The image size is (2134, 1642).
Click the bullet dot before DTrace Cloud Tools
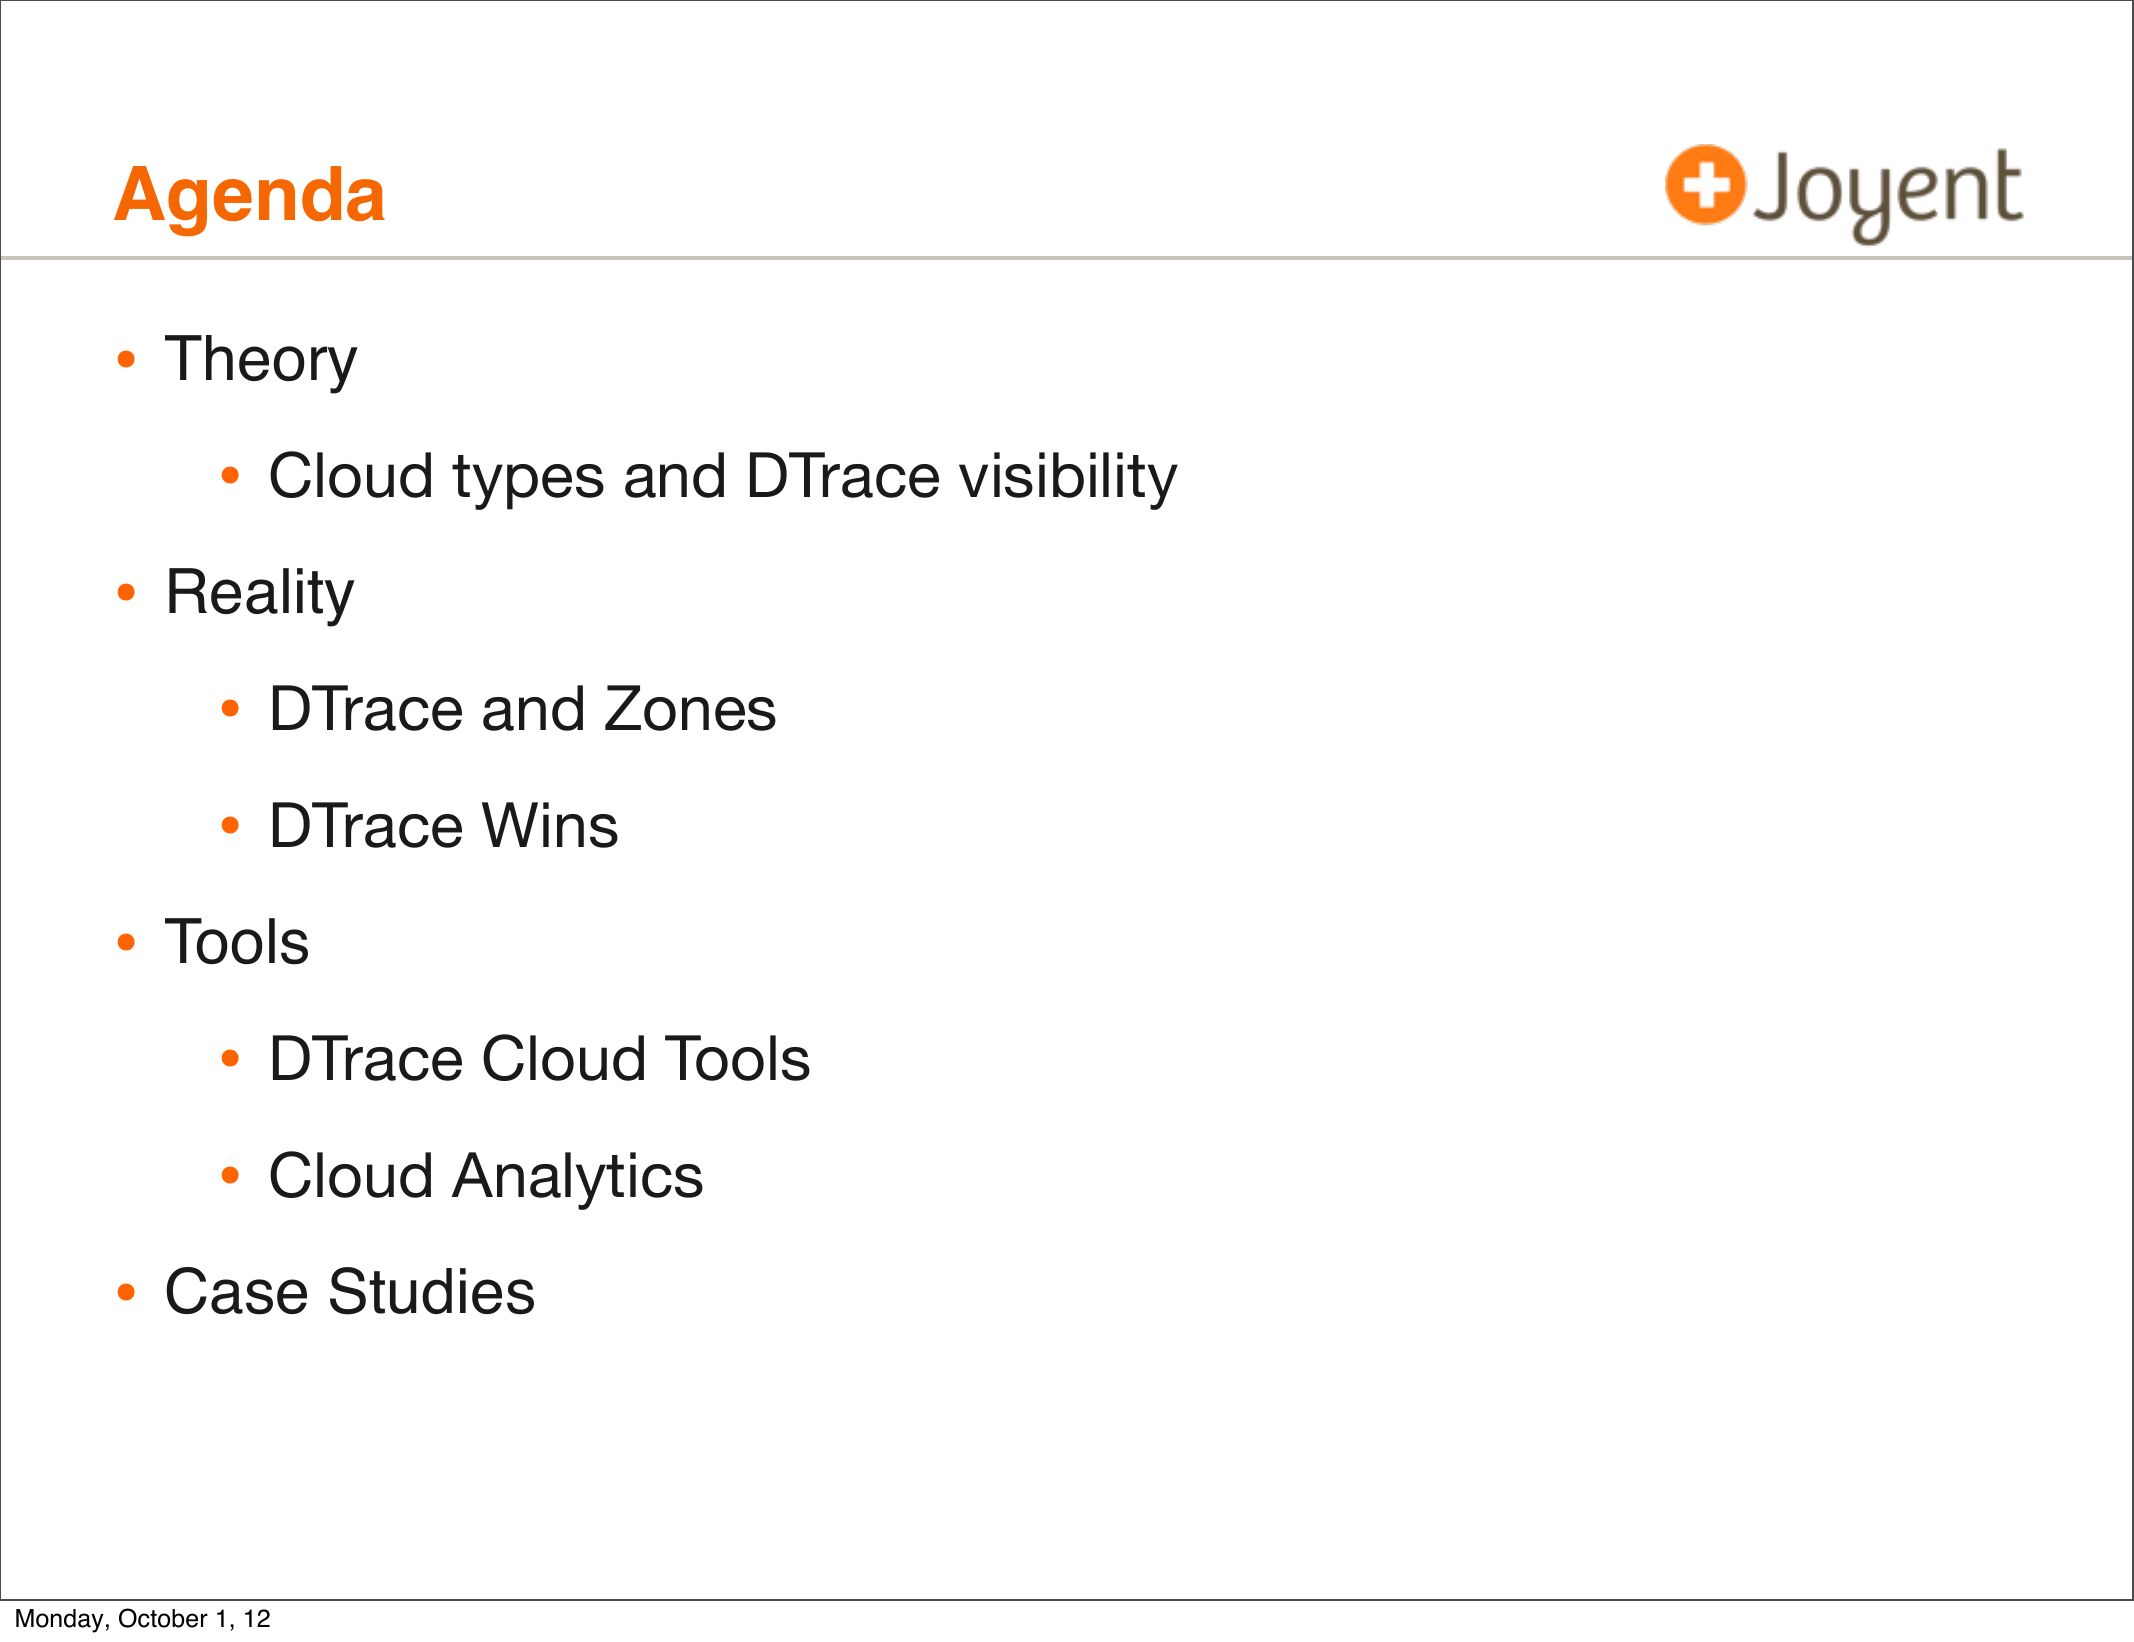click(x=231, y=1060)
